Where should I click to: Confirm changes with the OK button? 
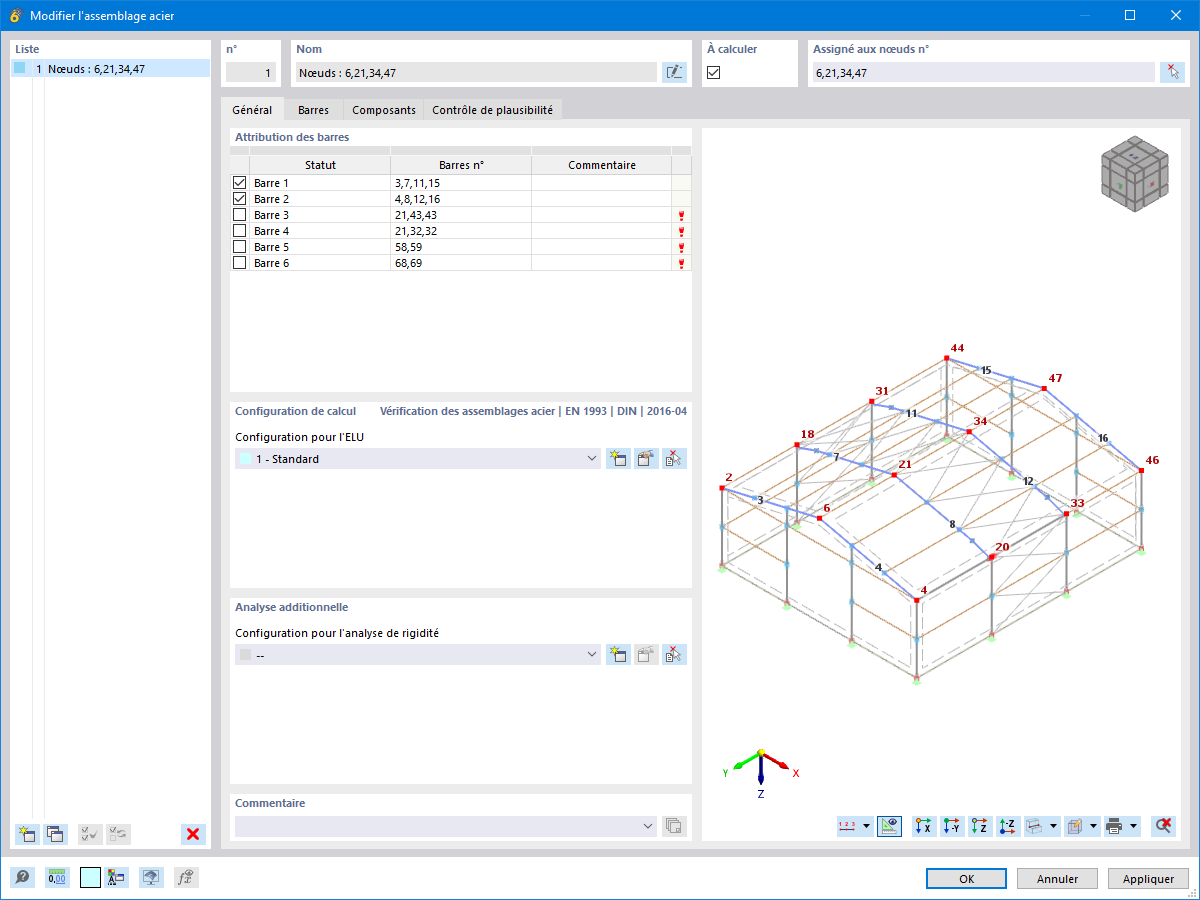tap(966, 878)
